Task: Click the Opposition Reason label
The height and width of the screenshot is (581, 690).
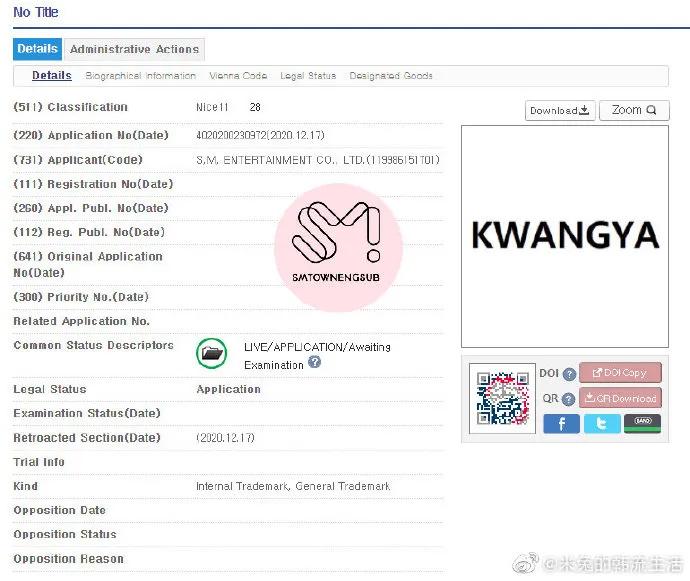Action: tap(68, 559)
